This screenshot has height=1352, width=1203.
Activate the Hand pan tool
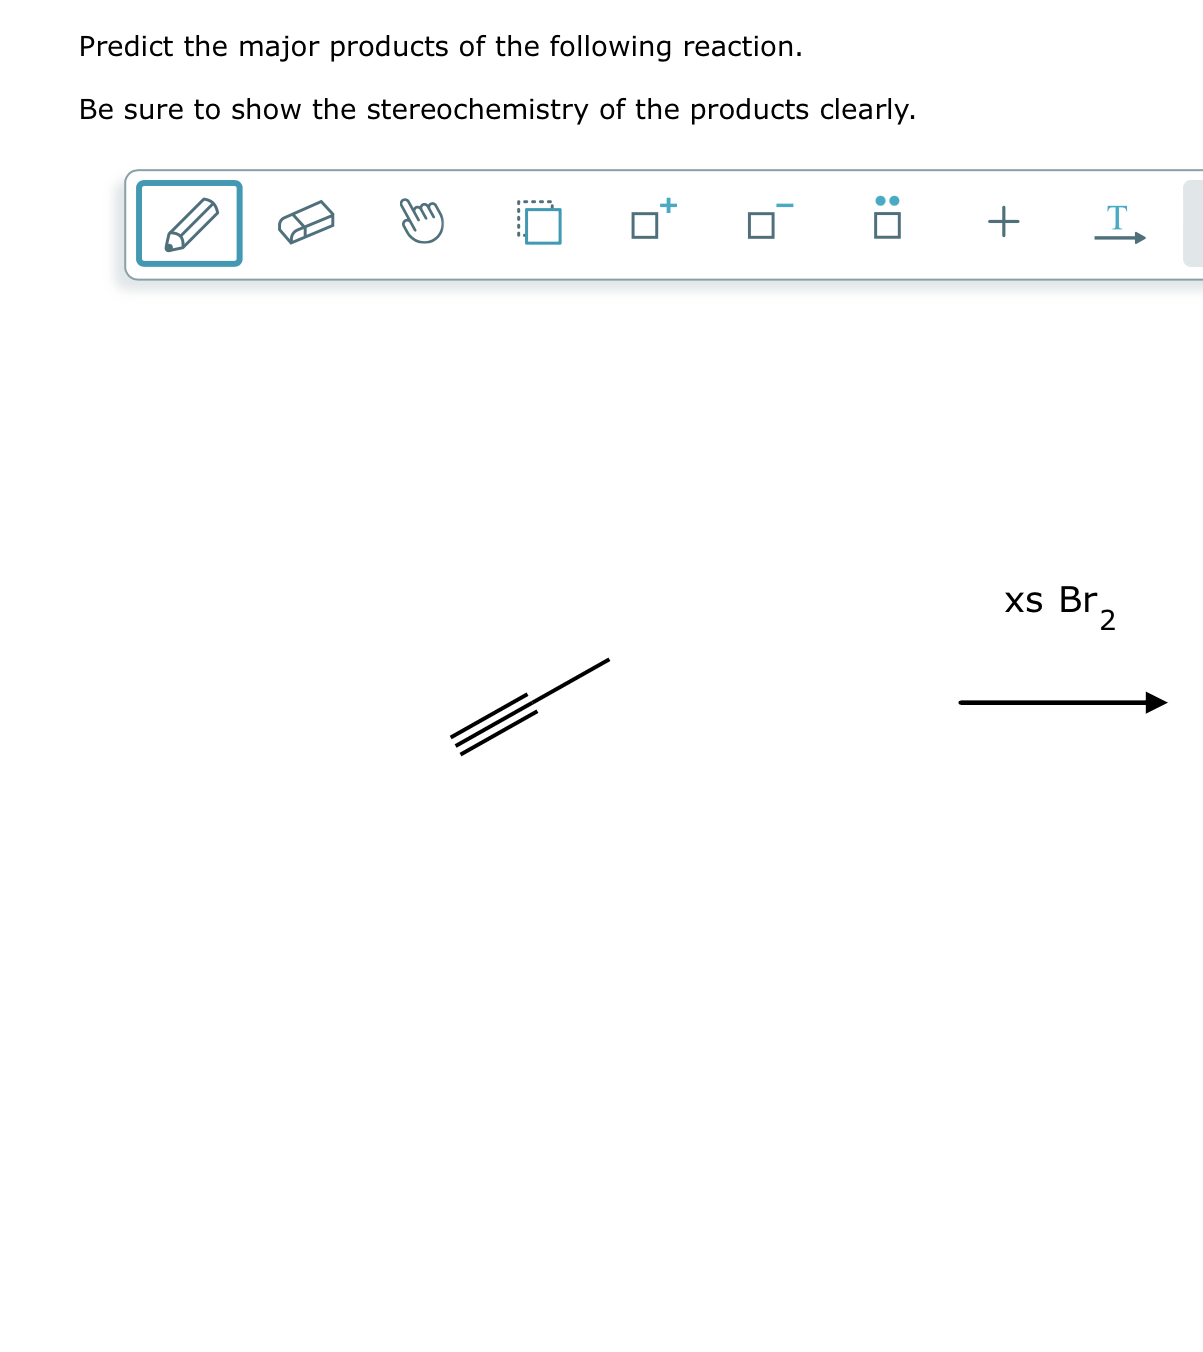(421, 222)
